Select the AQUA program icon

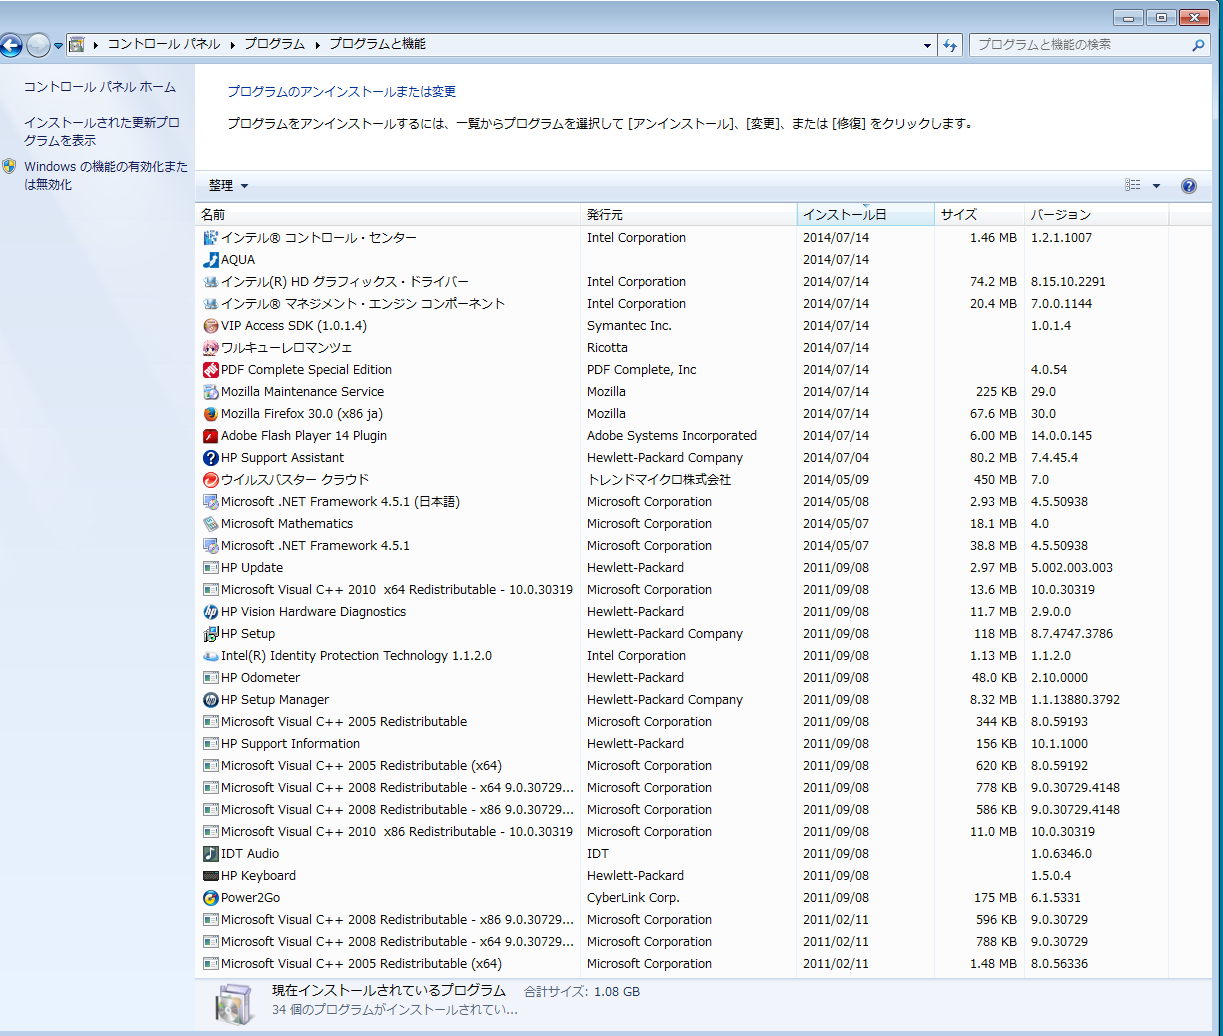[x=210, y=260]
